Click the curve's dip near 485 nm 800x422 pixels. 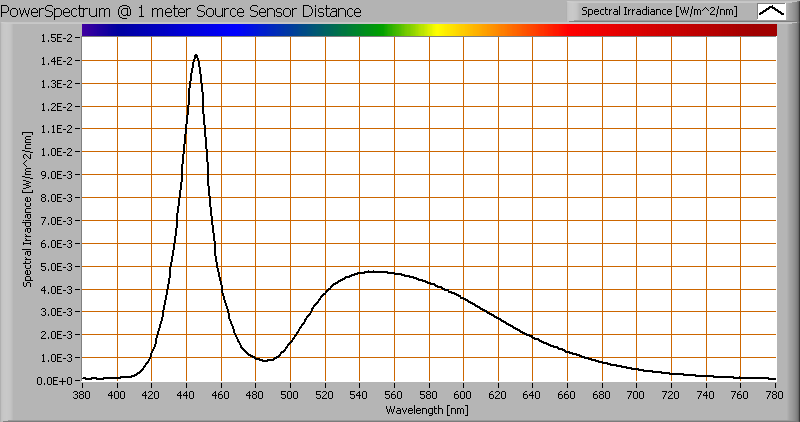tap(265, 360)
